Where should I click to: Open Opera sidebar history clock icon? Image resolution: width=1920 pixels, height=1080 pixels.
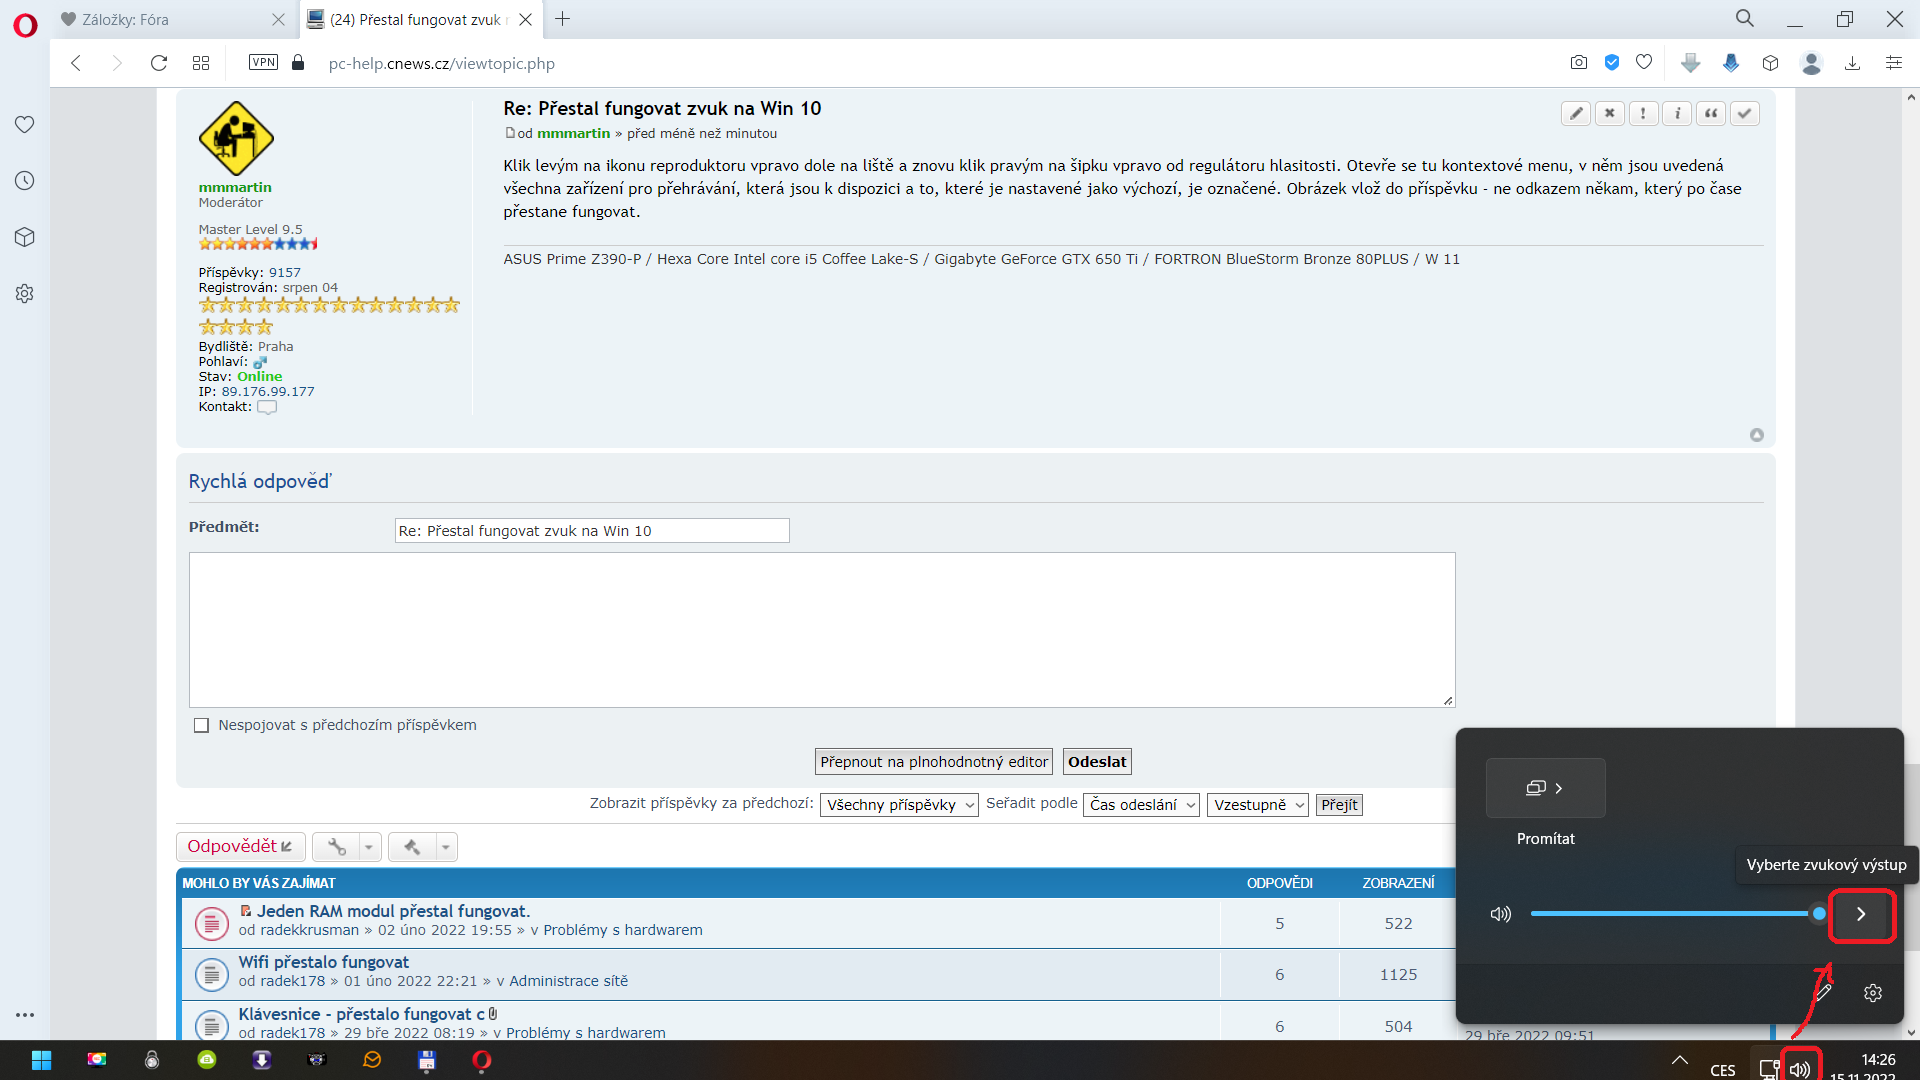[x=25, y=181]
